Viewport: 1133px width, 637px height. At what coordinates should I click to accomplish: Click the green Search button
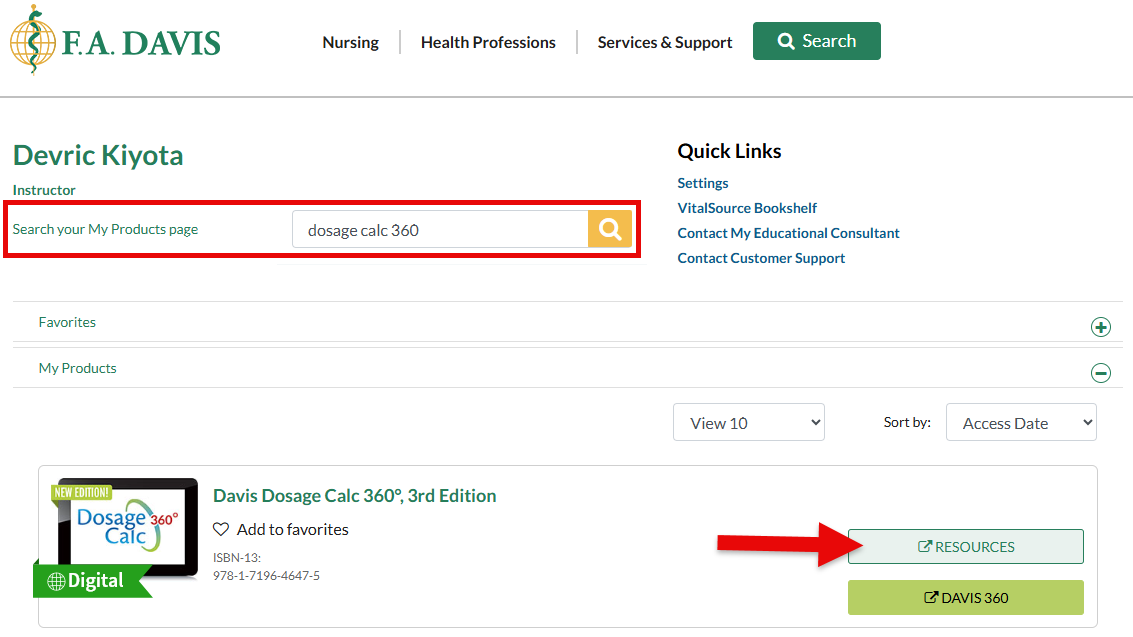tap(816, 41)
